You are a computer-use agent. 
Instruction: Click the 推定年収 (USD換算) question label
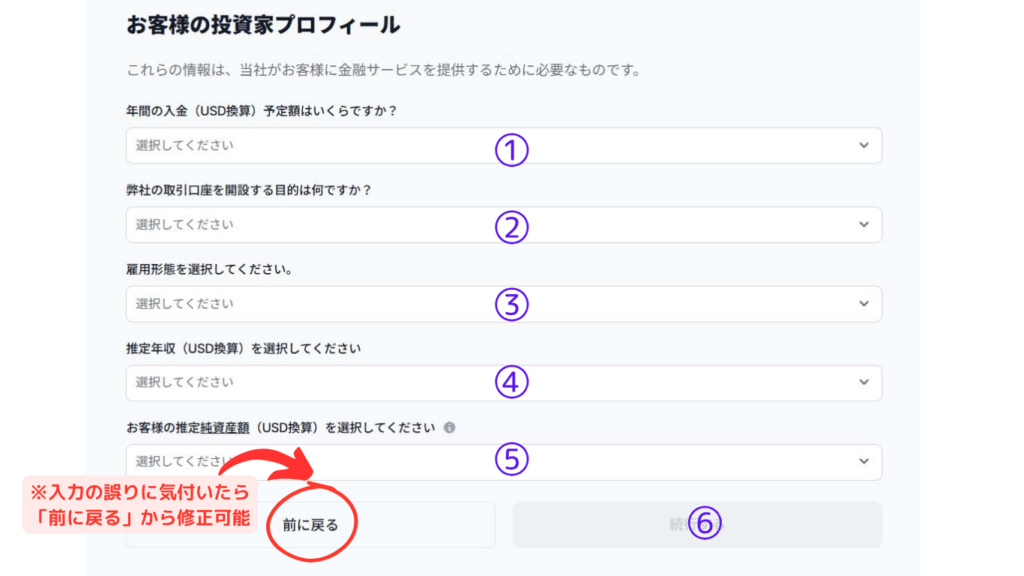click(243, 349)
